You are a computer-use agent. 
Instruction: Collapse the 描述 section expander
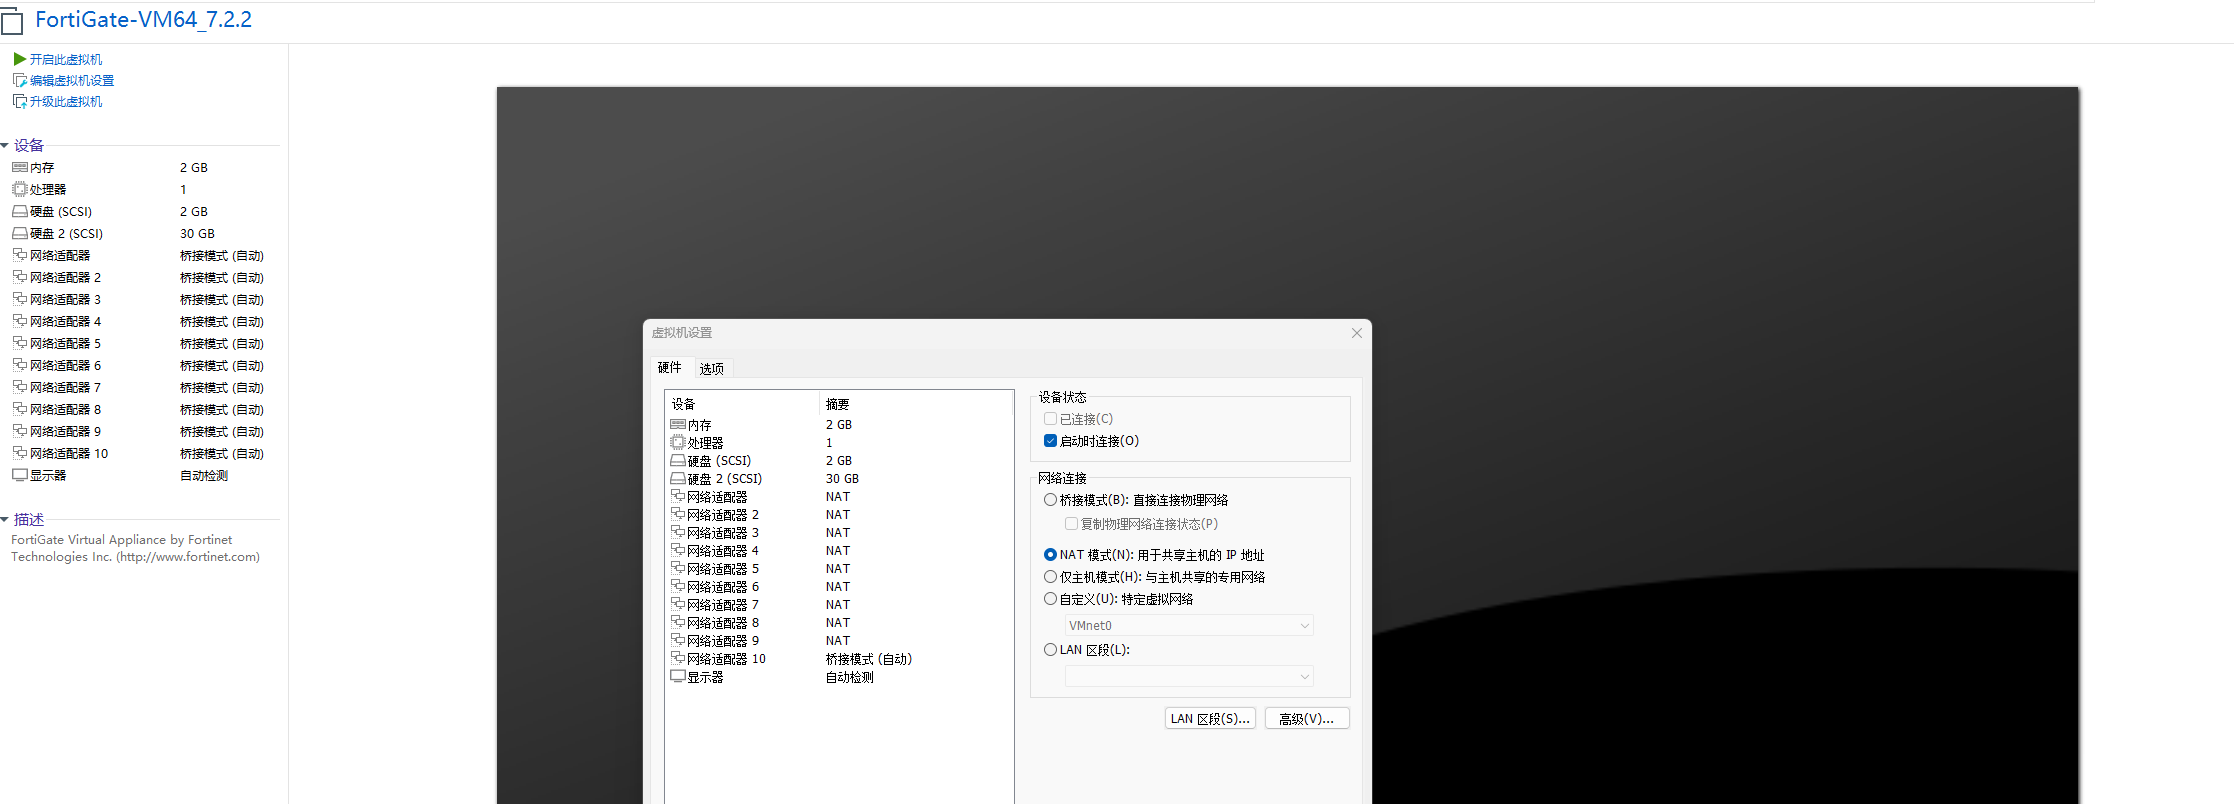coord(5,520)
